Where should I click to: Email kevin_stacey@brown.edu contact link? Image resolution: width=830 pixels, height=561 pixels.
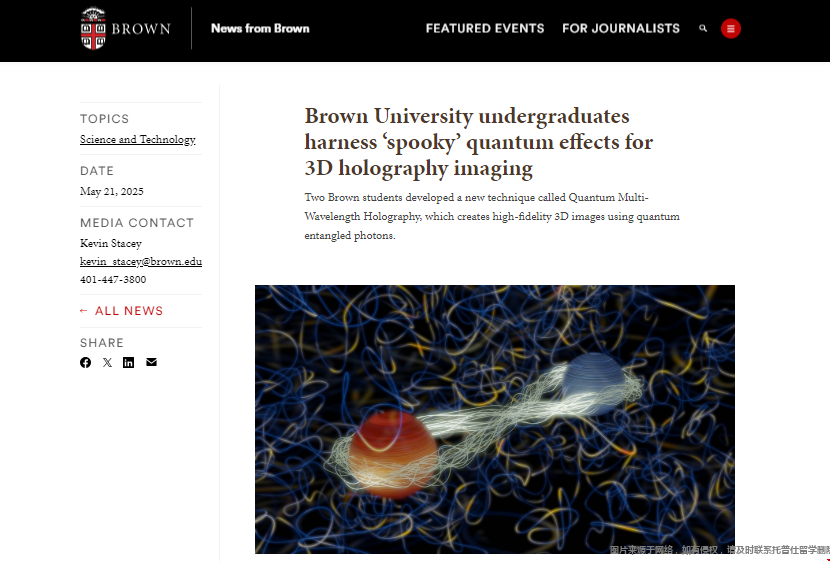(141, 261)
